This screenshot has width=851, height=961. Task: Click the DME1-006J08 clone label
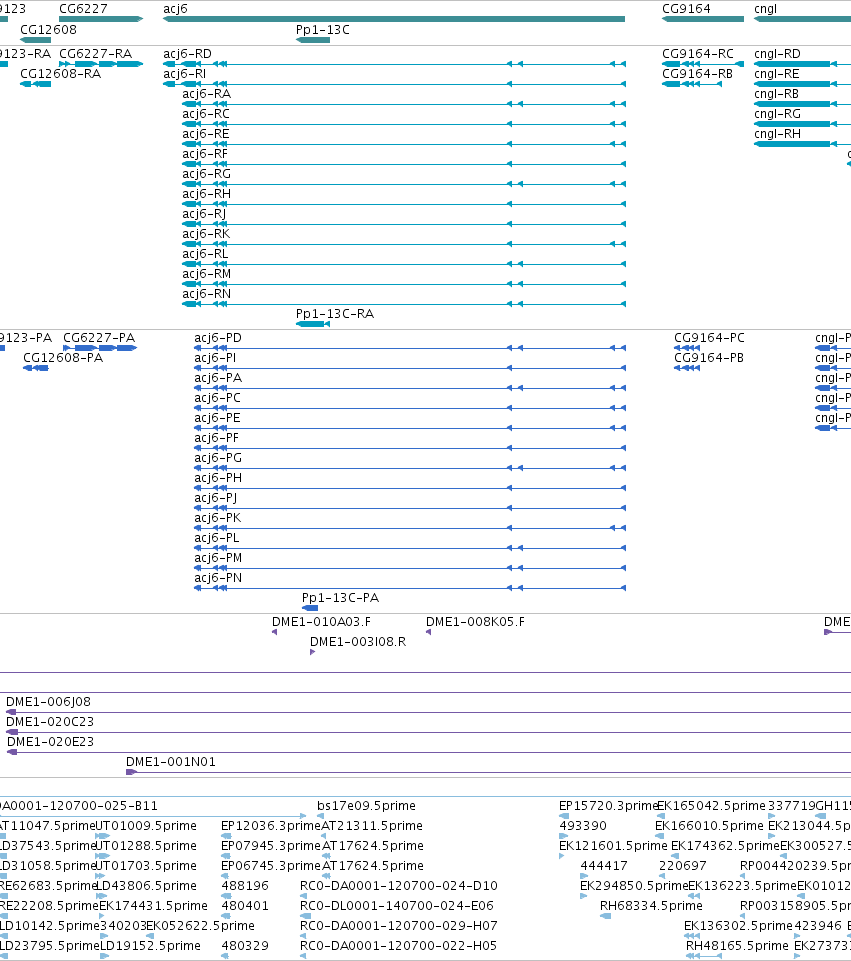48,702
